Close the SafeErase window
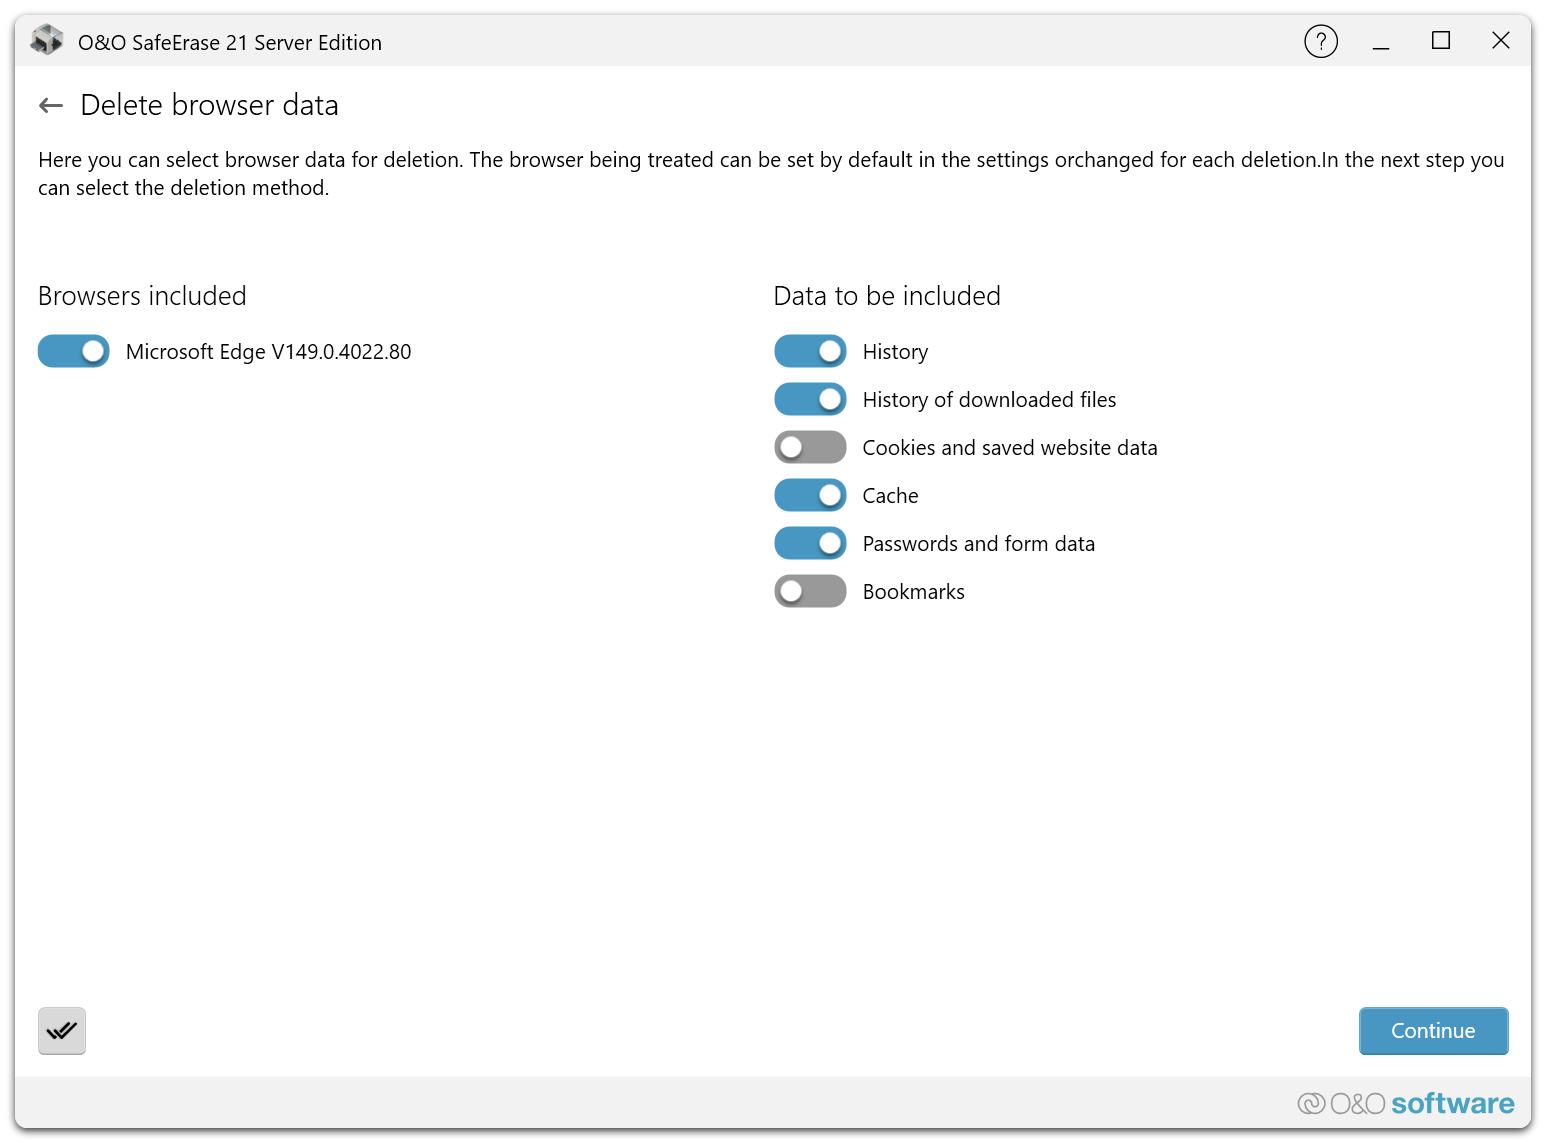This screenshot has width=1546, height=1143. pyautogui.click(x=1501, y=41)
